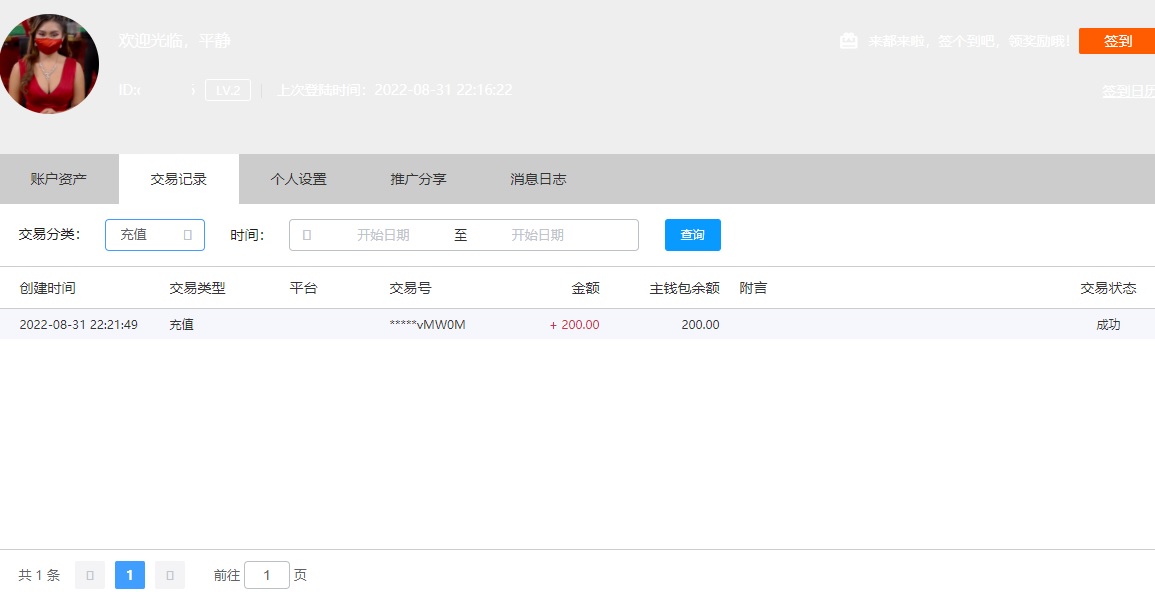Image resolution: width=1155 pixels, height=592 pixels.
Task: Click the calendar icon in date range field
Action: point(307,235)
